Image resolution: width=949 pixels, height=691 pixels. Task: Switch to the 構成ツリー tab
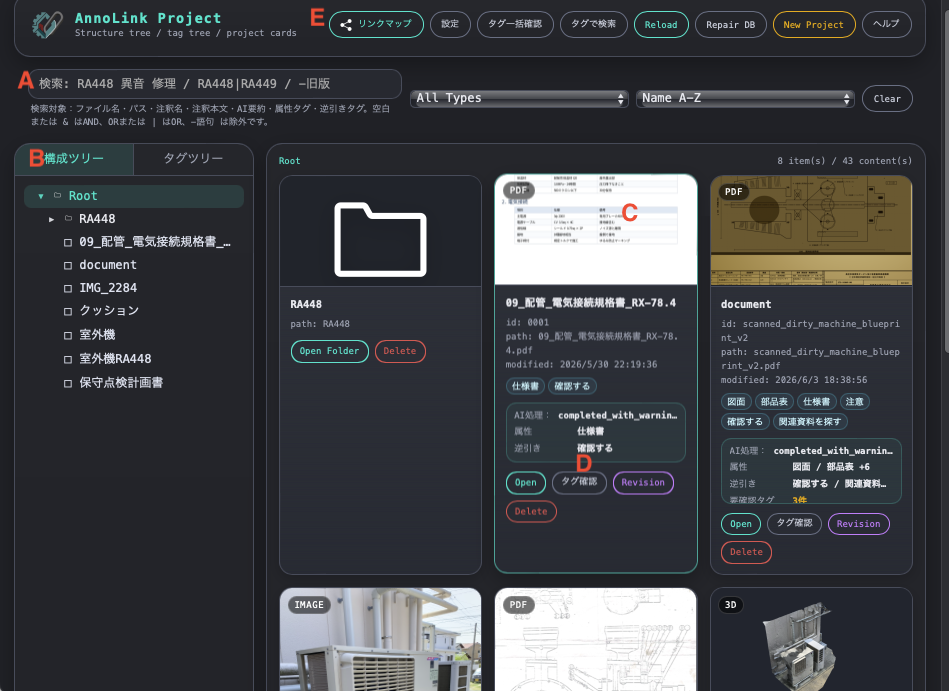point(74,159)
